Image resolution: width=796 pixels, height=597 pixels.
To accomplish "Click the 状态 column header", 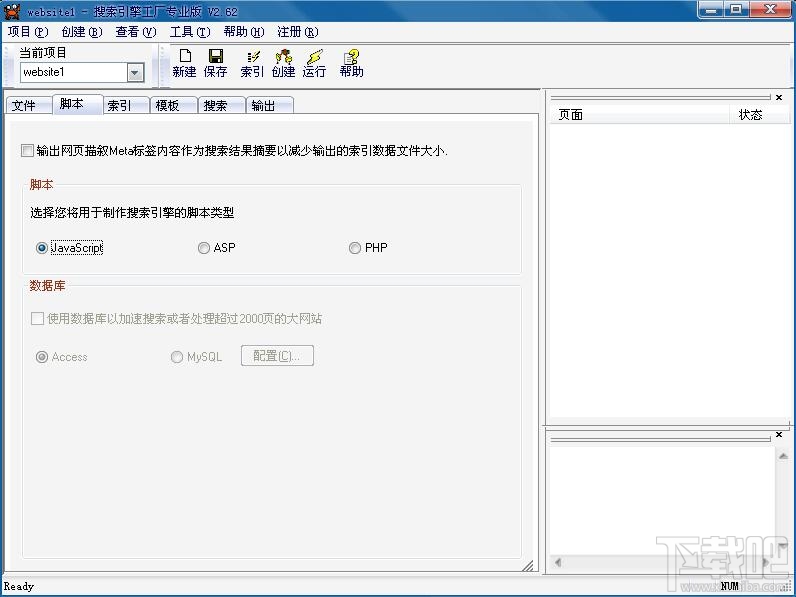I will pyautogui.click(x=759, y=115).
